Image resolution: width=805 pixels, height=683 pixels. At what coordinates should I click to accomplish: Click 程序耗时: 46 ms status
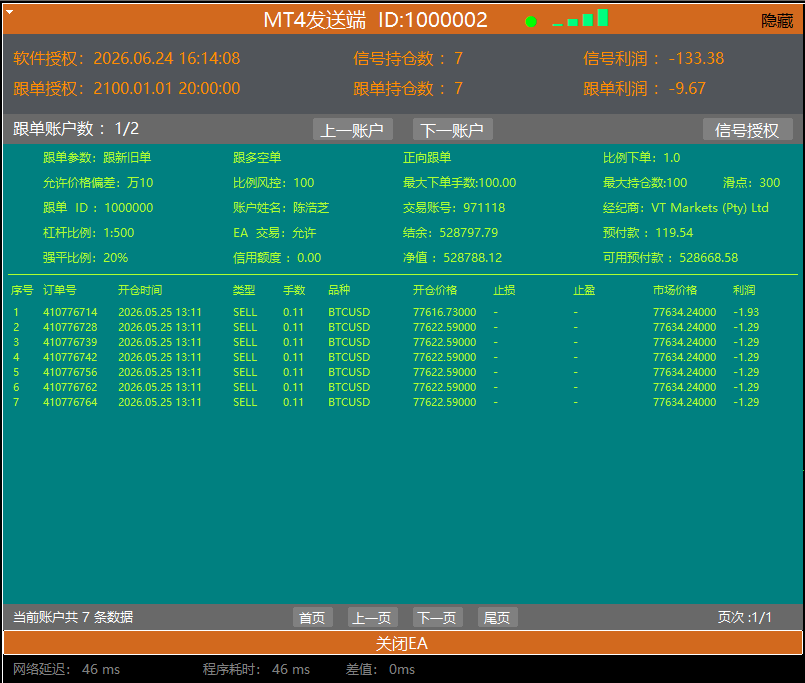coord(256,669)
